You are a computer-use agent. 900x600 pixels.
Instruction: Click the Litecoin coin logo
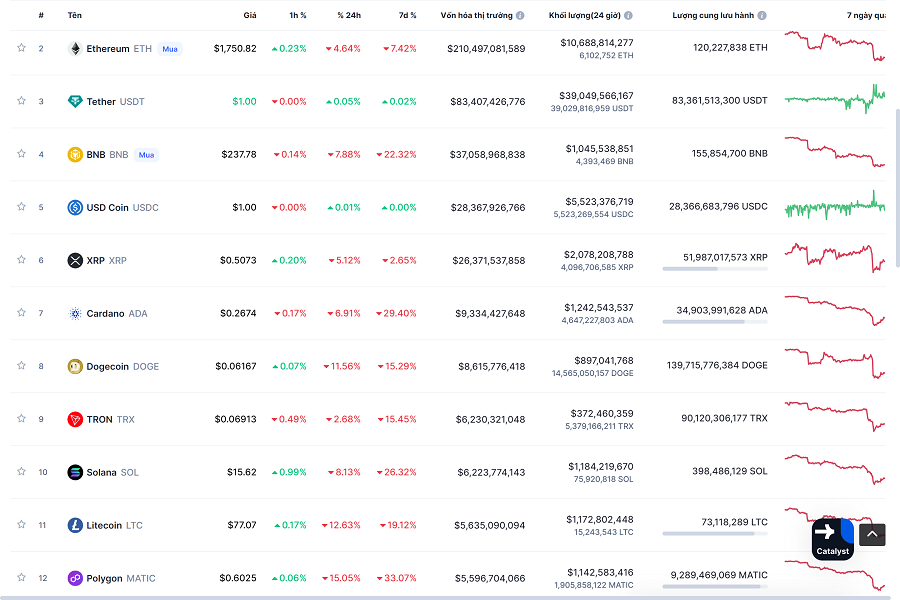click(x=75, y=525)
